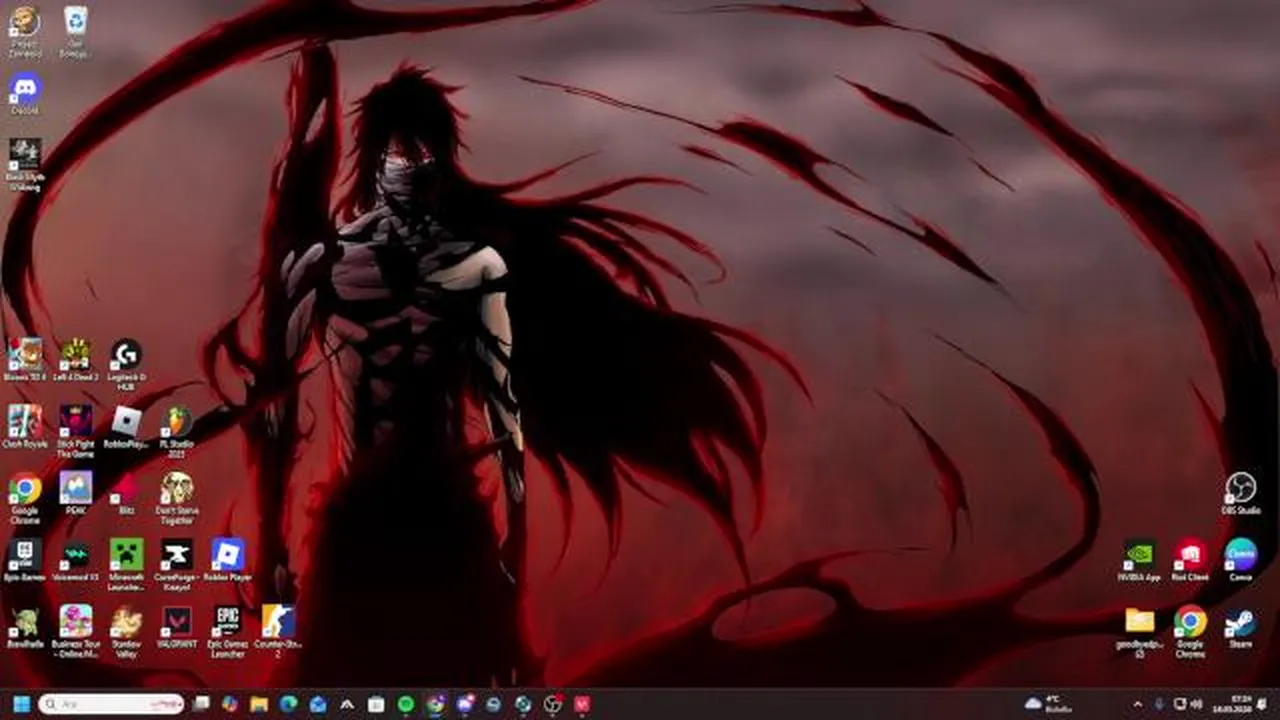1280x720 pixels.
Task: Open the weather widget on taskbar
Action: tap(1049, 704)
